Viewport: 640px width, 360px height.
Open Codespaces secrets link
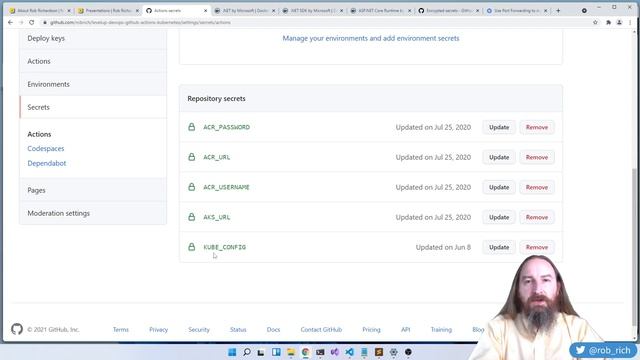pyautogui.click(x=46, y=148)
